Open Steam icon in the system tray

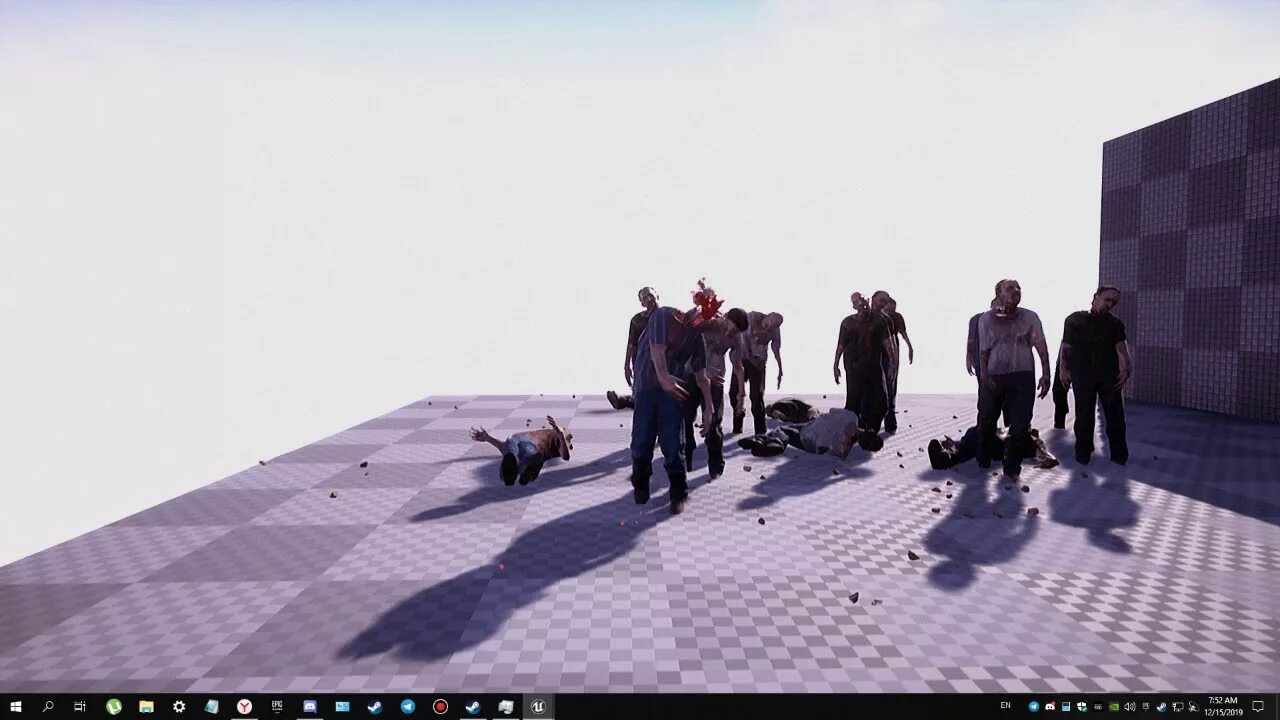[1162, 707]
